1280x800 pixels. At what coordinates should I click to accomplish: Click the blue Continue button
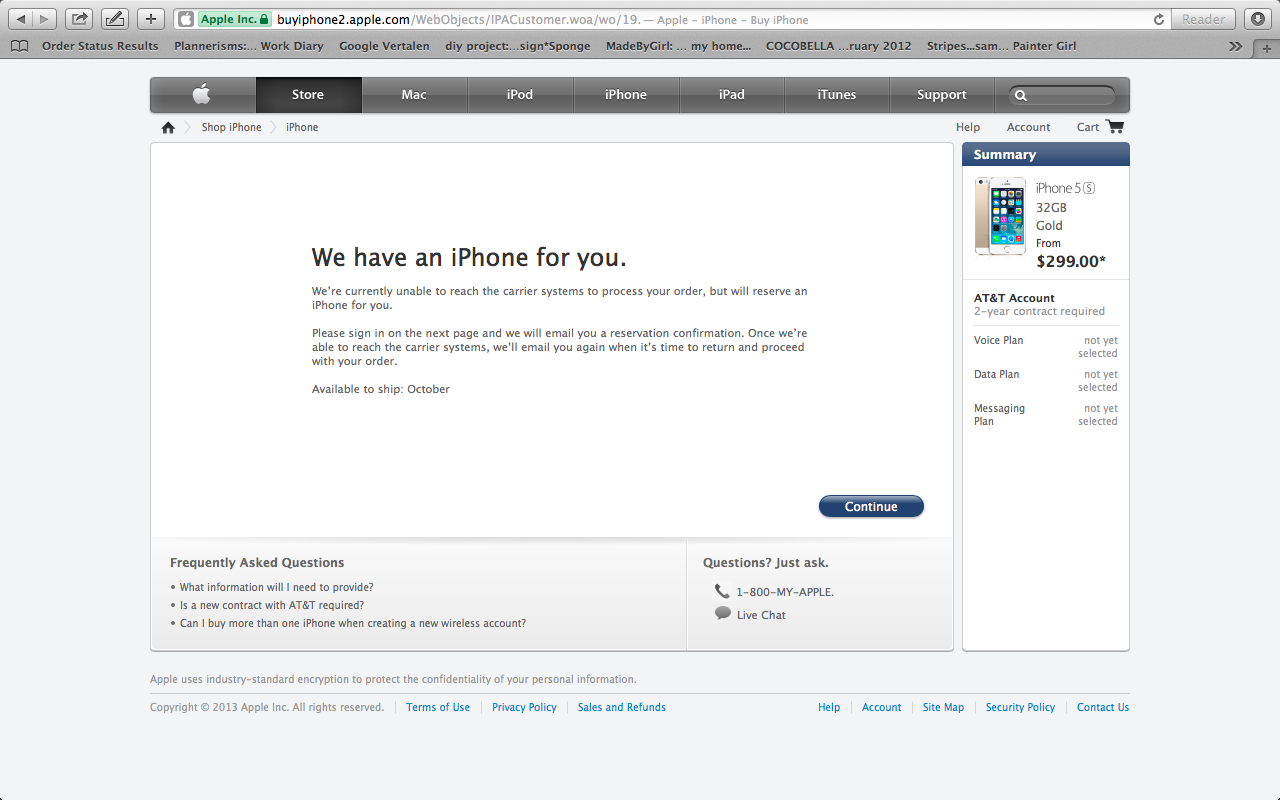pos(871,506)
